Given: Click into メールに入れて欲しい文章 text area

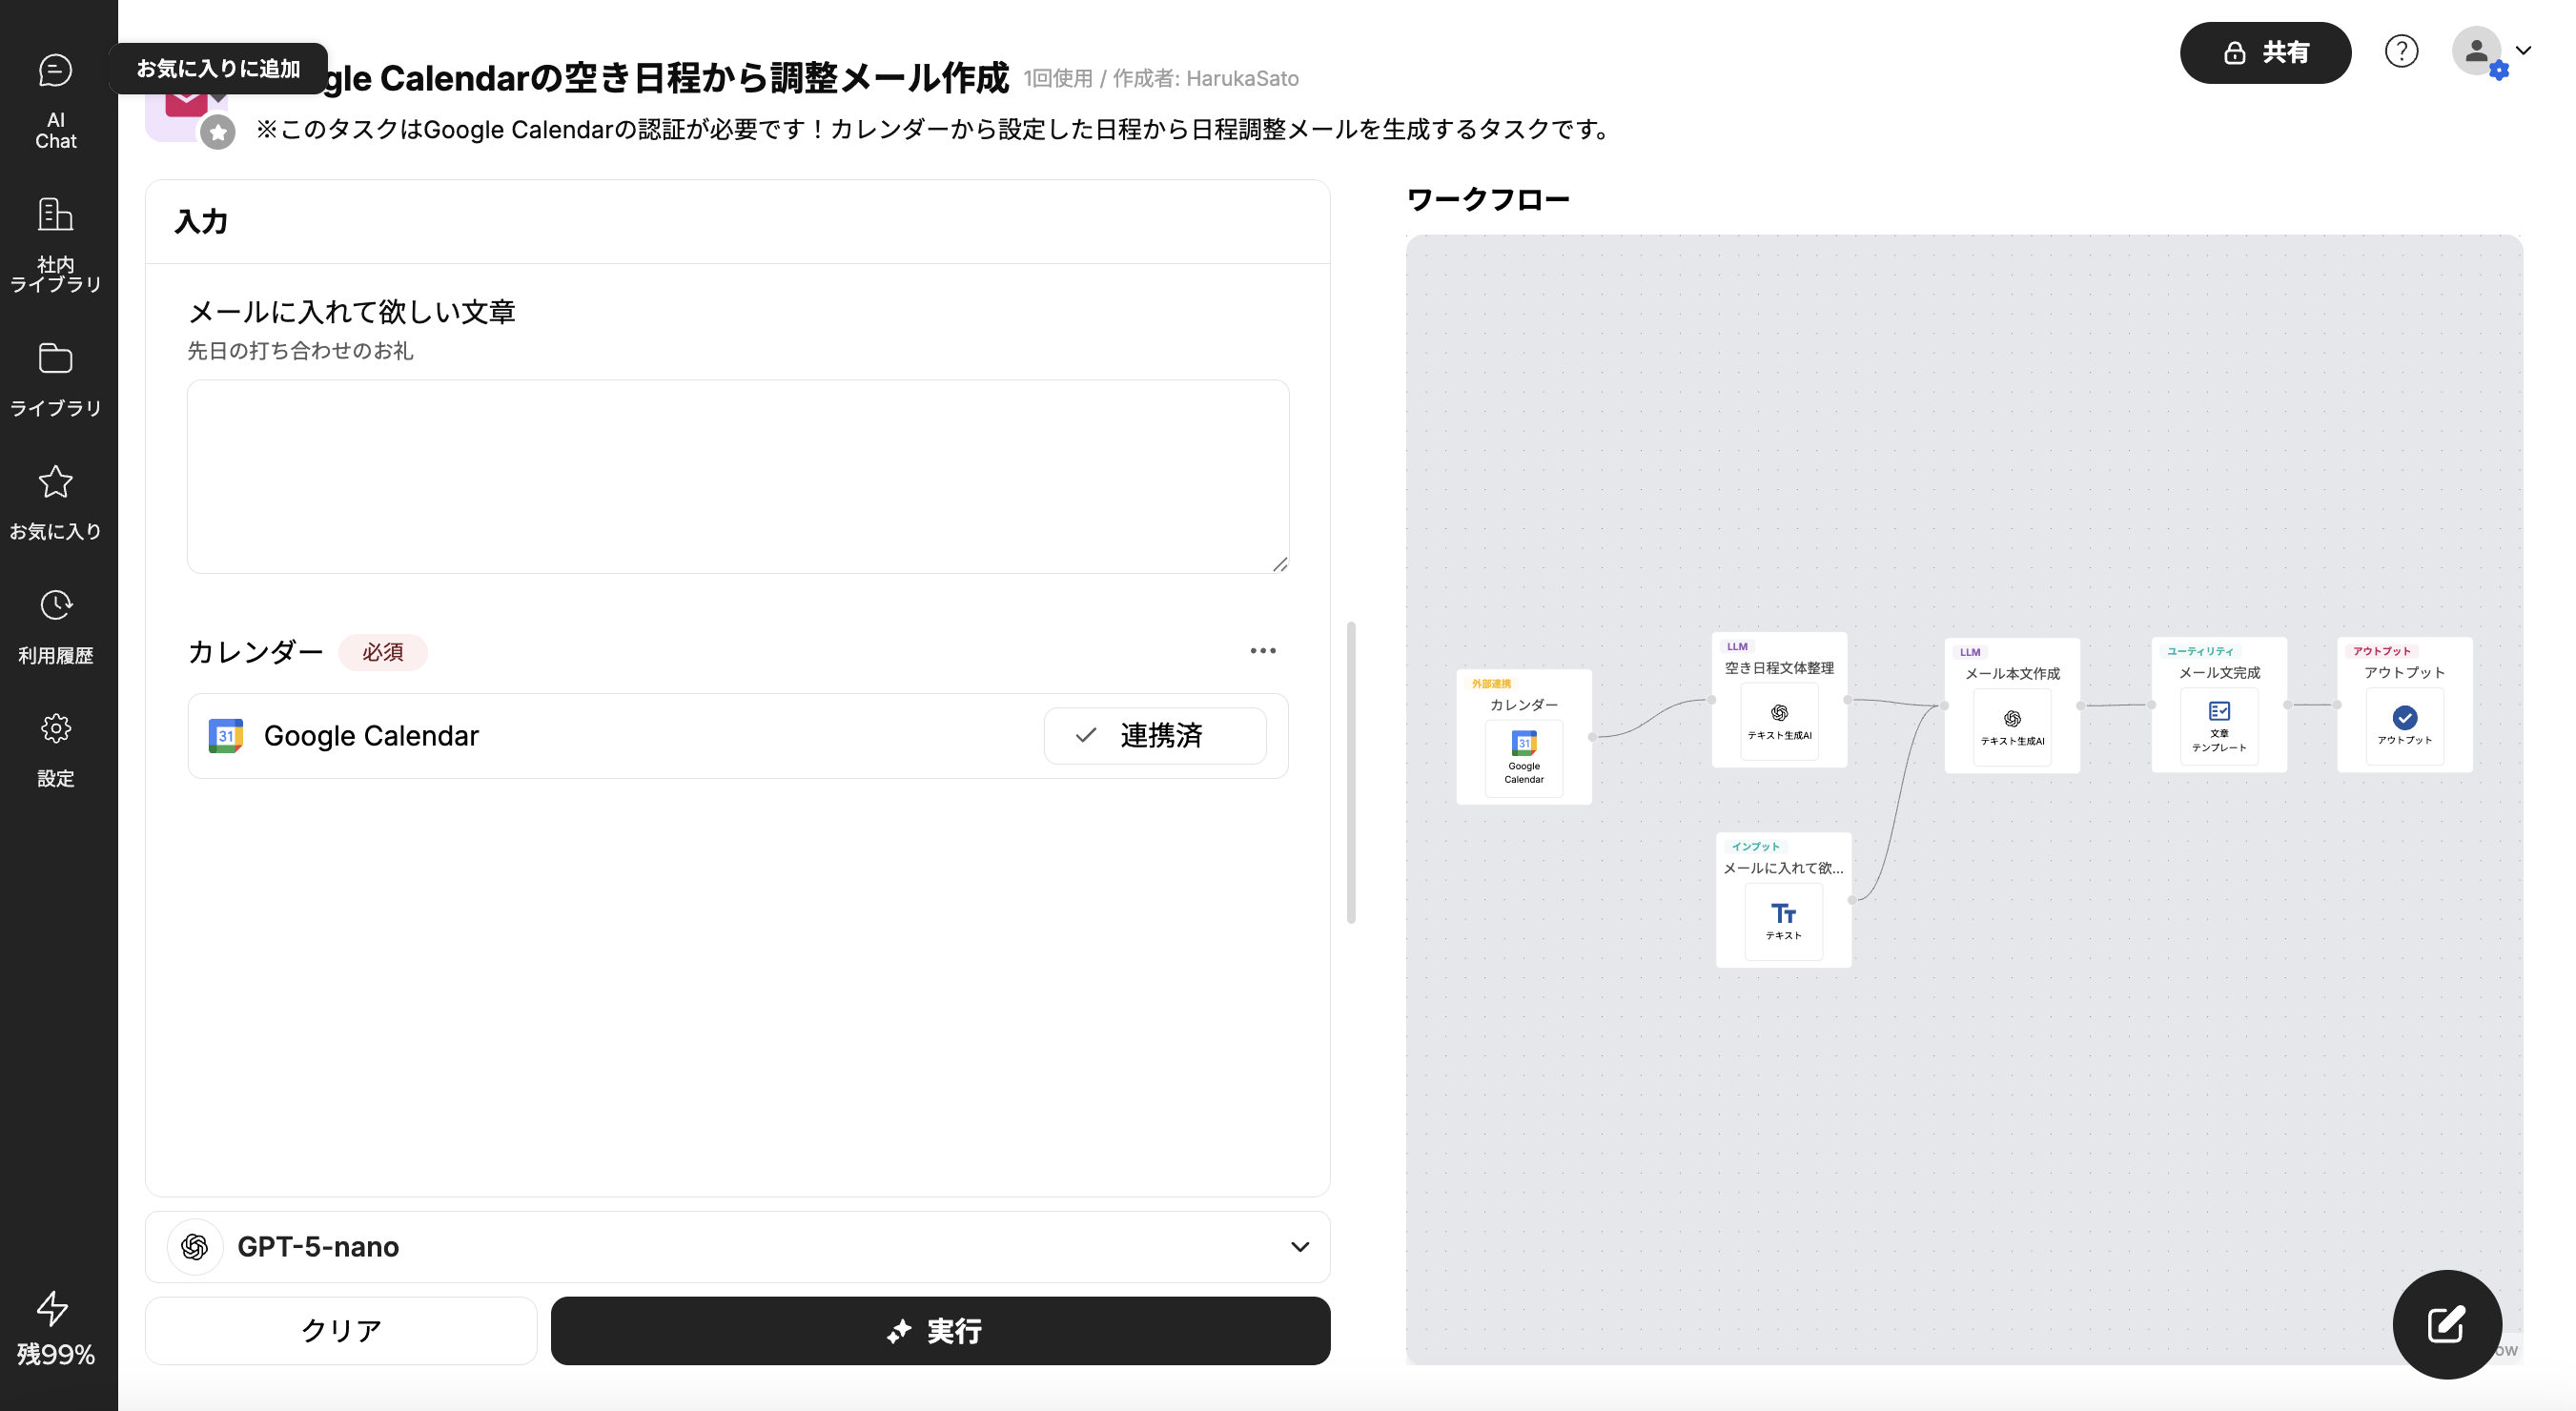Looking at the screenshot, I should (737, 476).
